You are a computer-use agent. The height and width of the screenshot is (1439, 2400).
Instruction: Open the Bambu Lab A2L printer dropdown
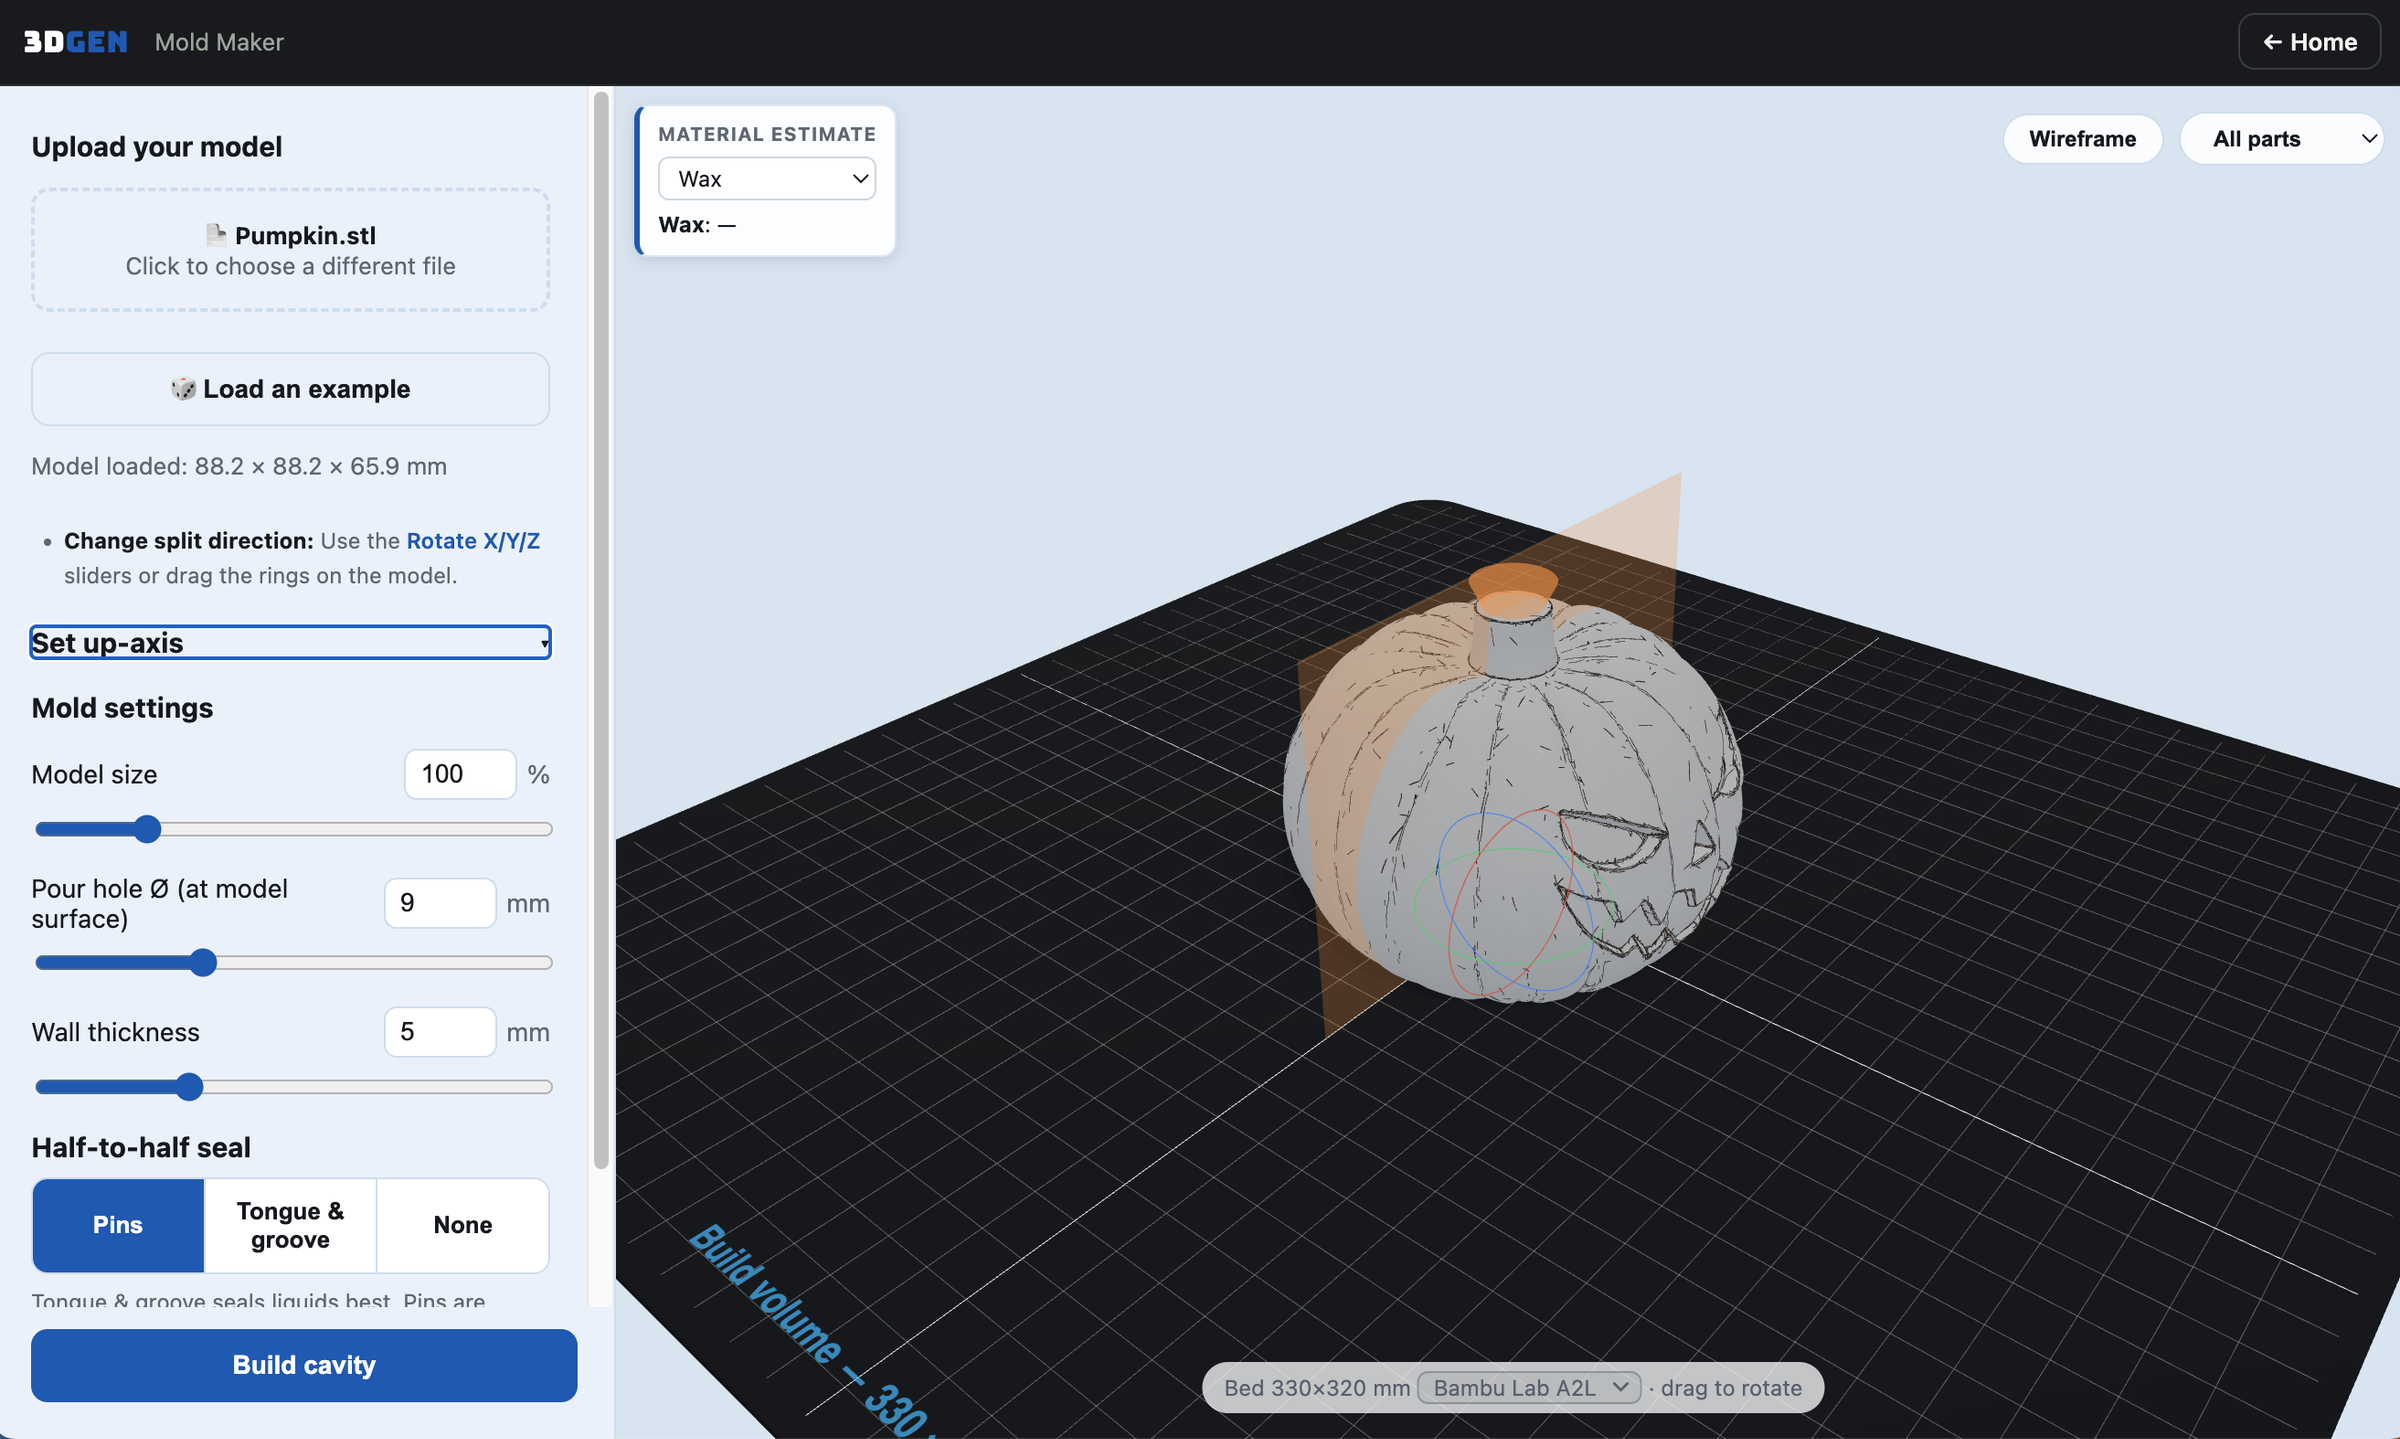tap(1529, 1387)
